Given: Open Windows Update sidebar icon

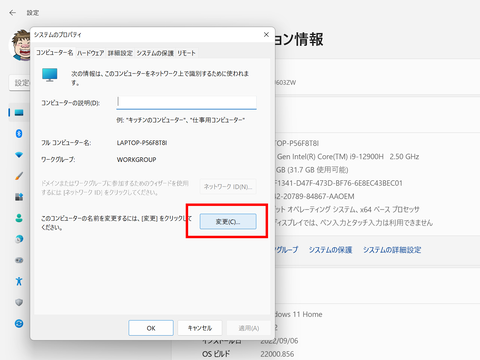Looking at the screenshot, I should pyautogui.click(x=19, y=323).
